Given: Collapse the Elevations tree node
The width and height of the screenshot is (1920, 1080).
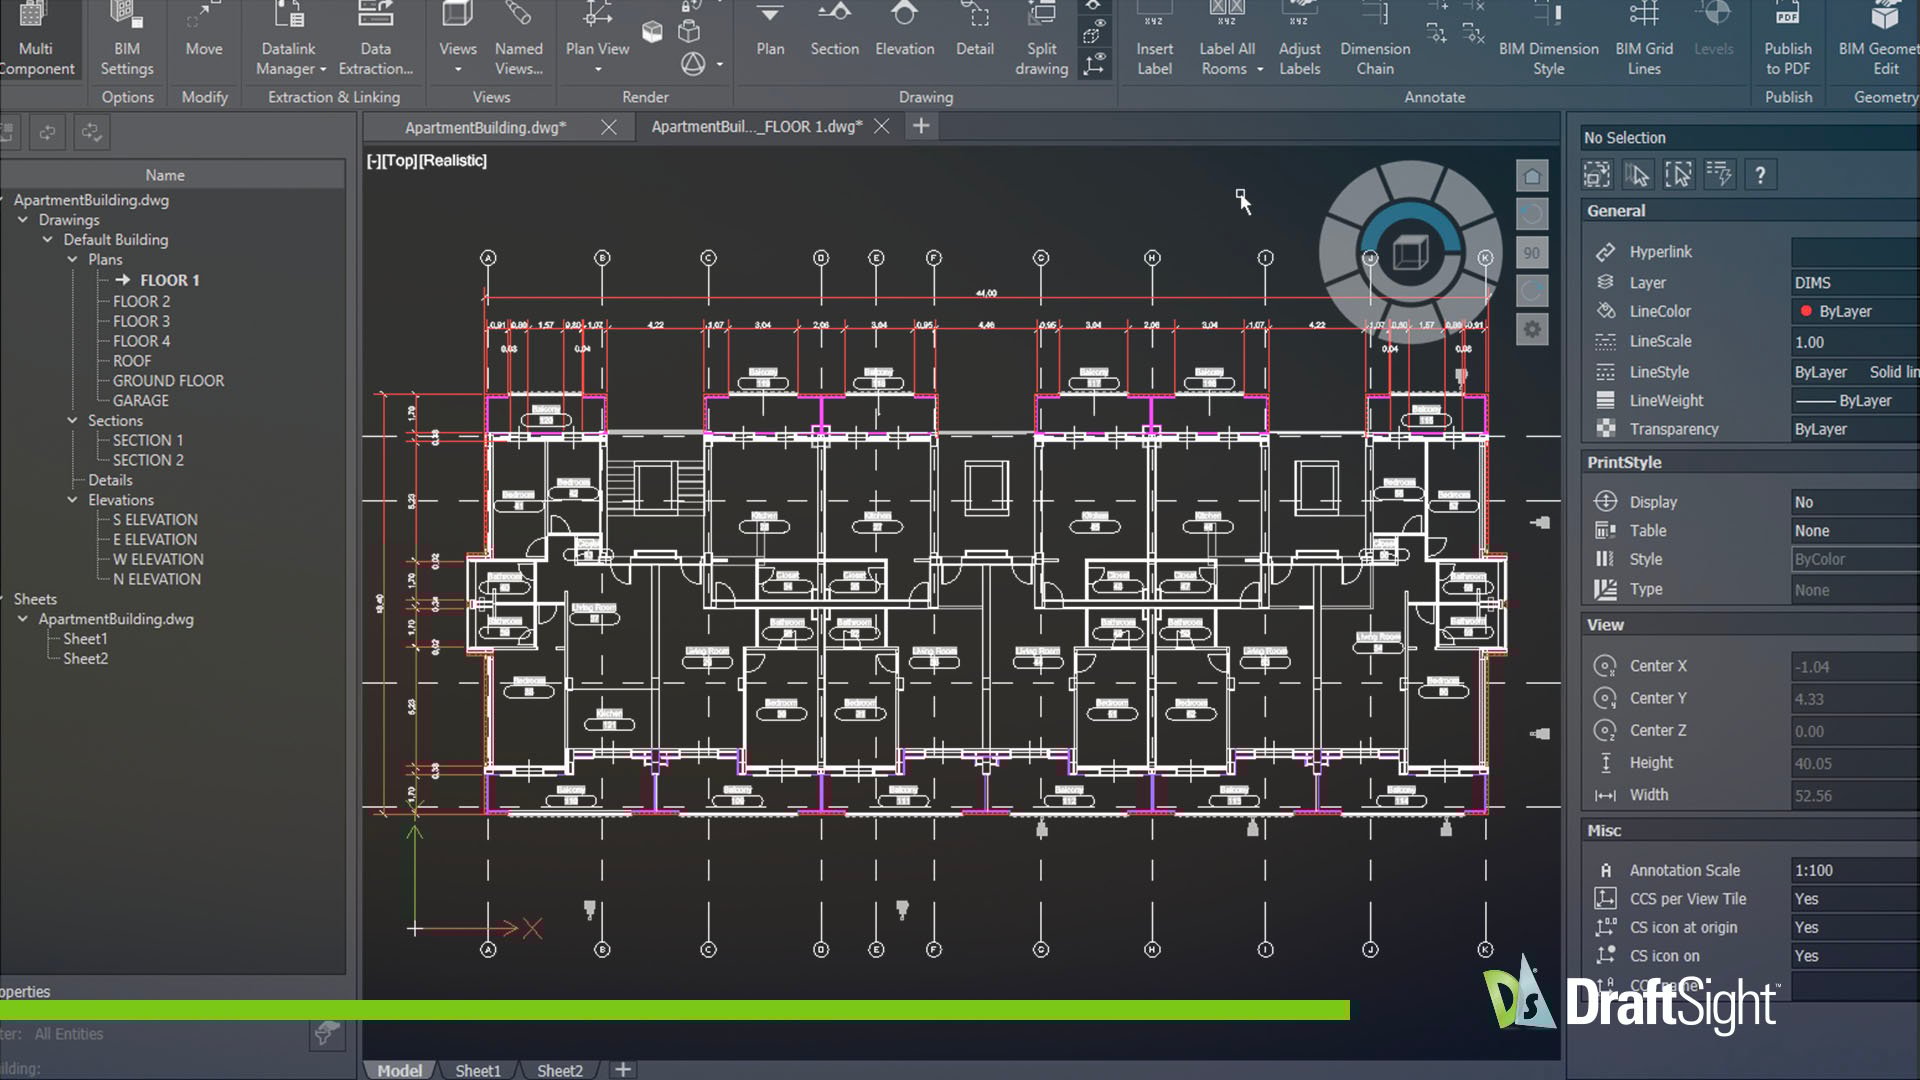Looking at the screenshot, I should point(71,499).
